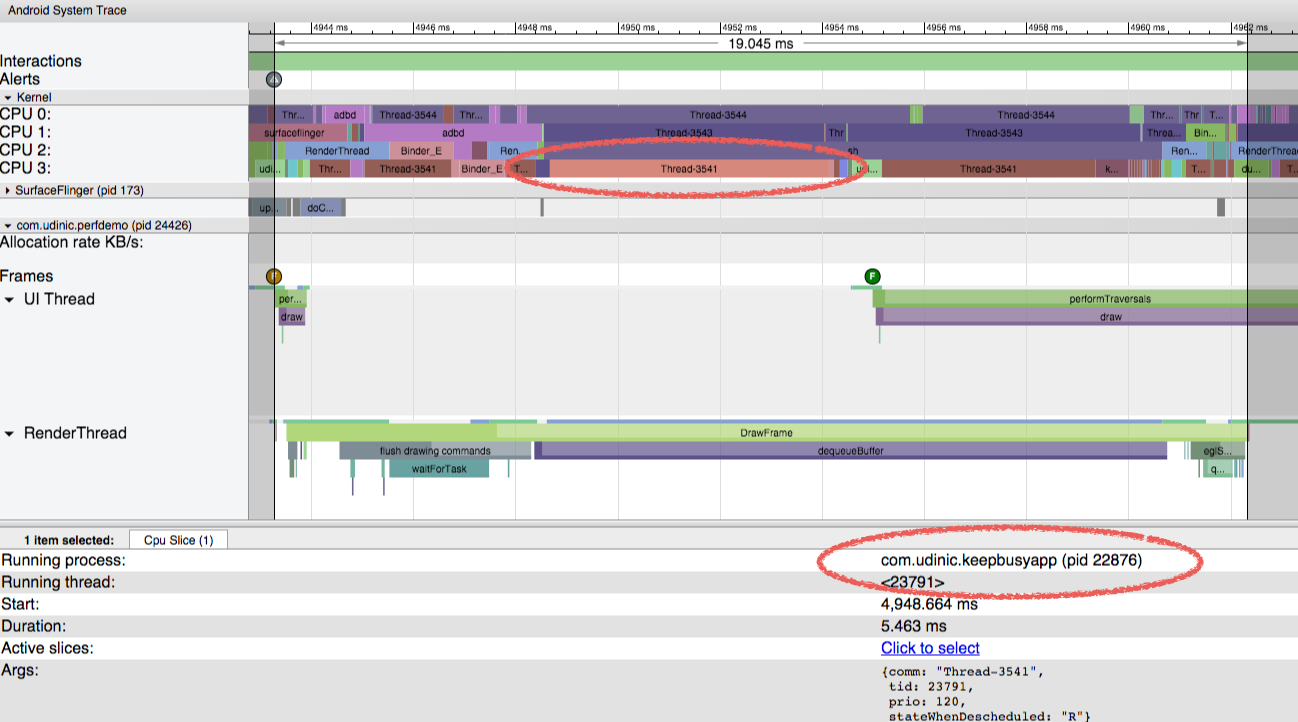
Task: Select the 'flush drawing commands' slice
Action: 435,451
